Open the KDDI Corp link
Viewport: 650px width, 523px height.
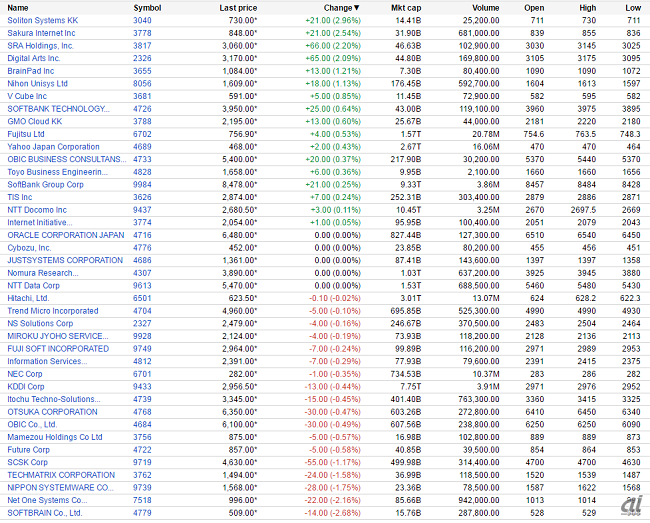click(26, 387)
